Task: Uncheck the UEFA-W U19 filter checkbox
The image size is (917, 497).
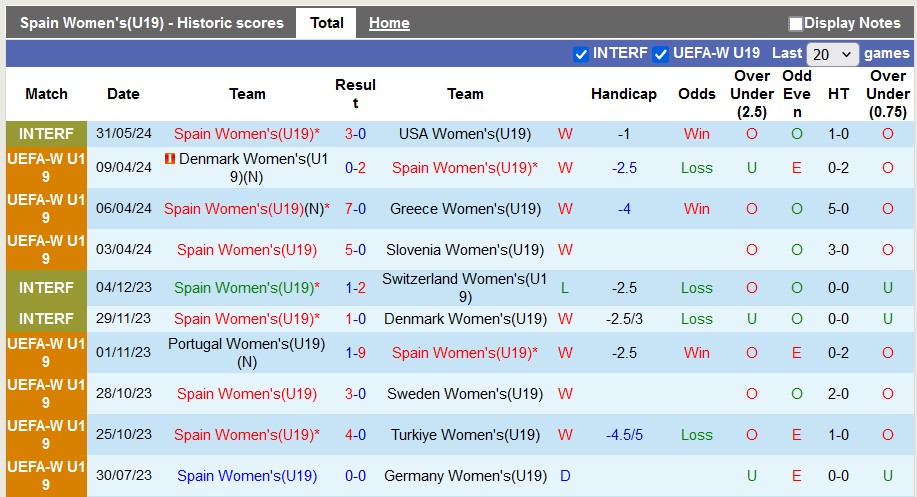Action: (x=660, y=54)
